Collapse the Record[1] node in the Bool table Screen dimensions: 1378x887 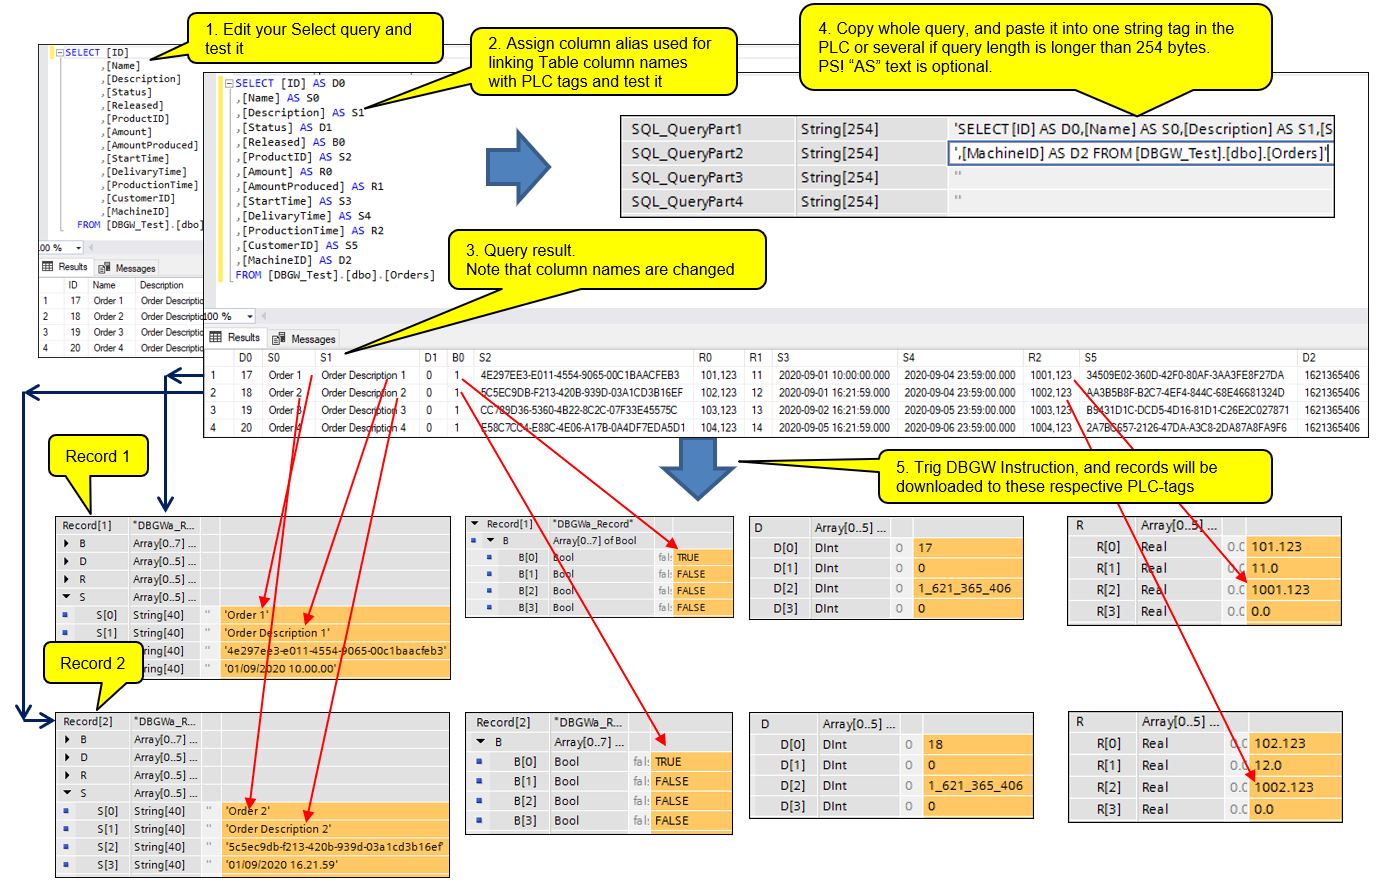click(x=475, y=524)
